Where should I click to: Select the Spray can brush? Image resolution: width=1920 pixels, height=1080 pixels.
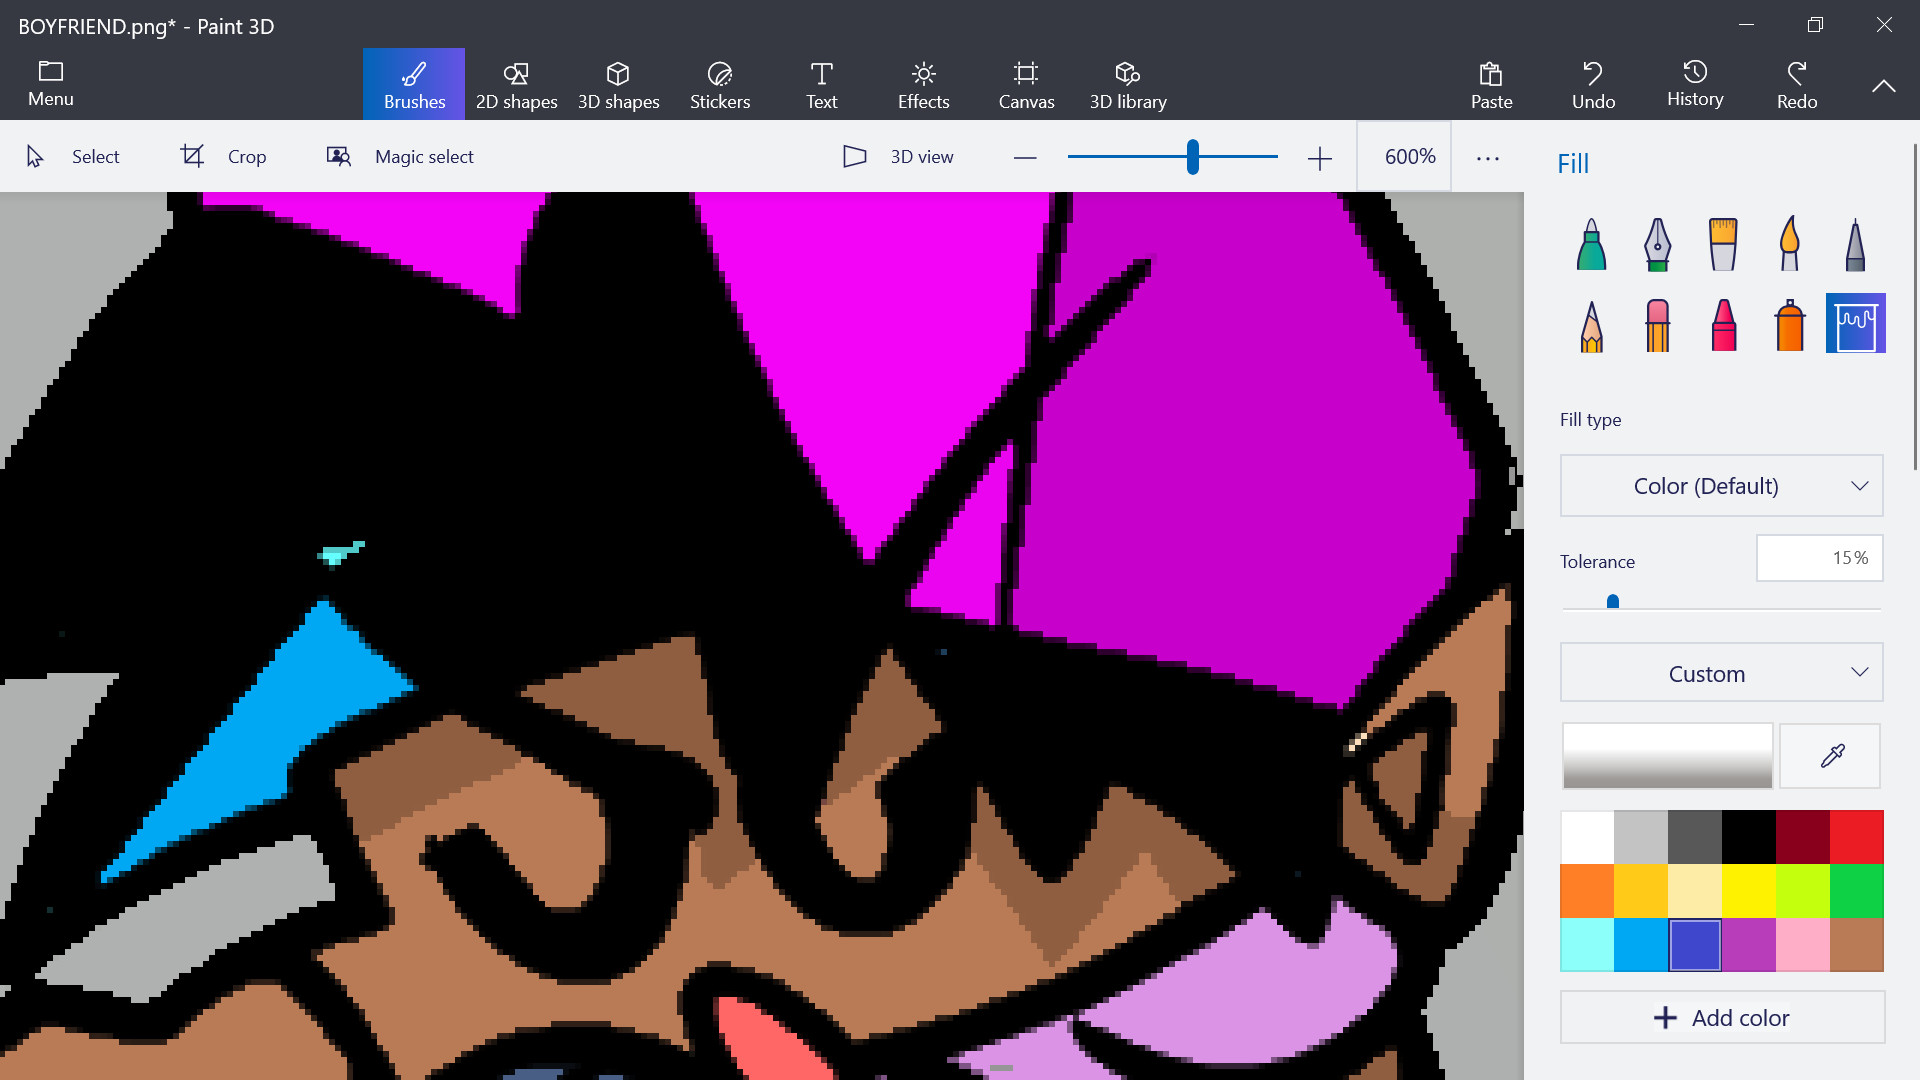(x=1789, y=325)
